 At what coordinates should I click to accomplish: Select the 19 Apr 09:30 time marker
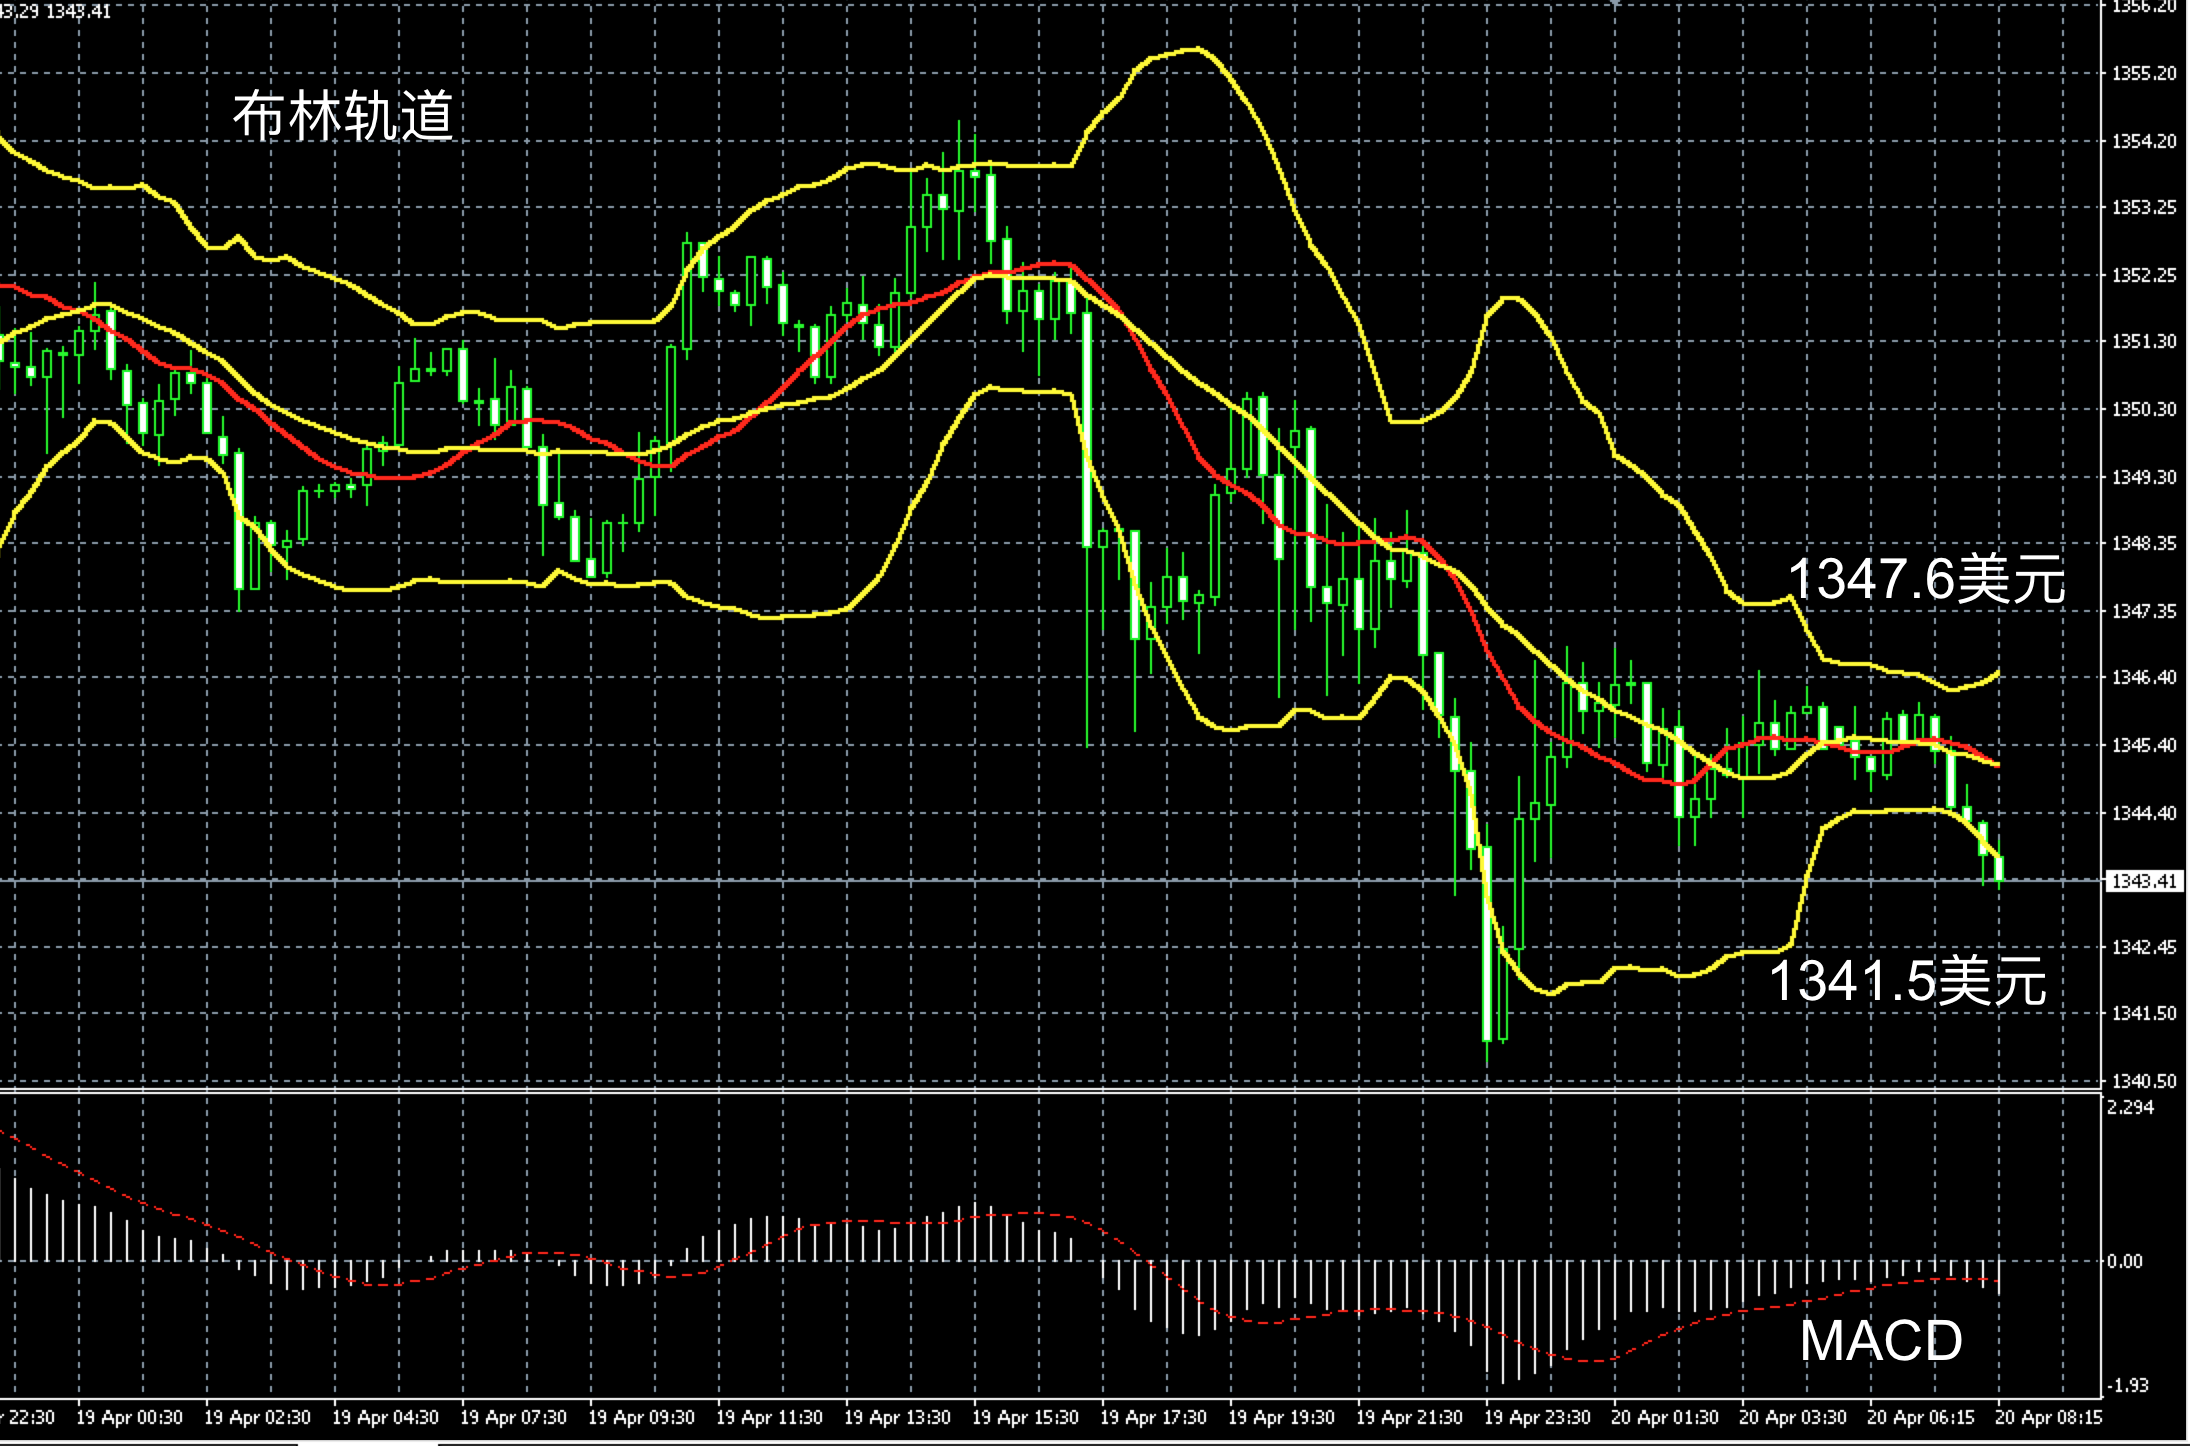(x=642, y=1418)
